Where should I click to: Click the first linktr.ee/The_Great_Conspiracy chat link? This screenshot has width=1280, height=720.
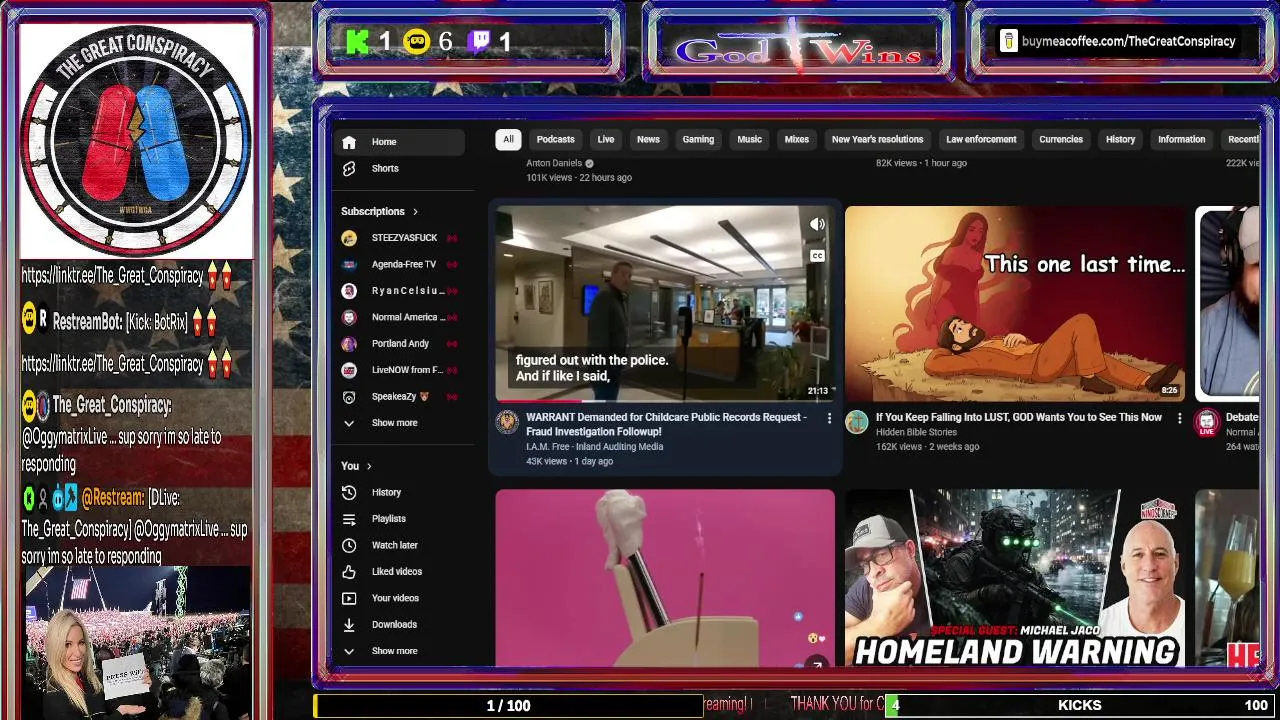point(112,276)
